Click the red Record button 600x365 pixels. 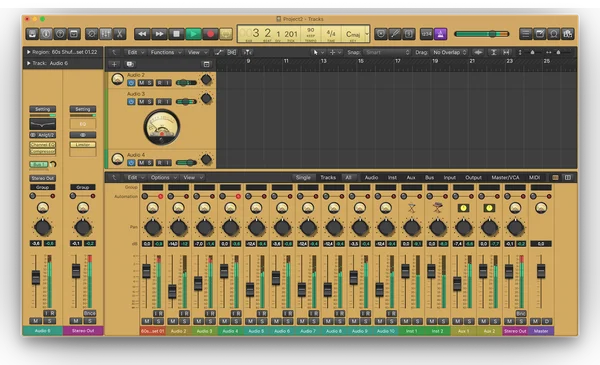click(x=210, y=34)
